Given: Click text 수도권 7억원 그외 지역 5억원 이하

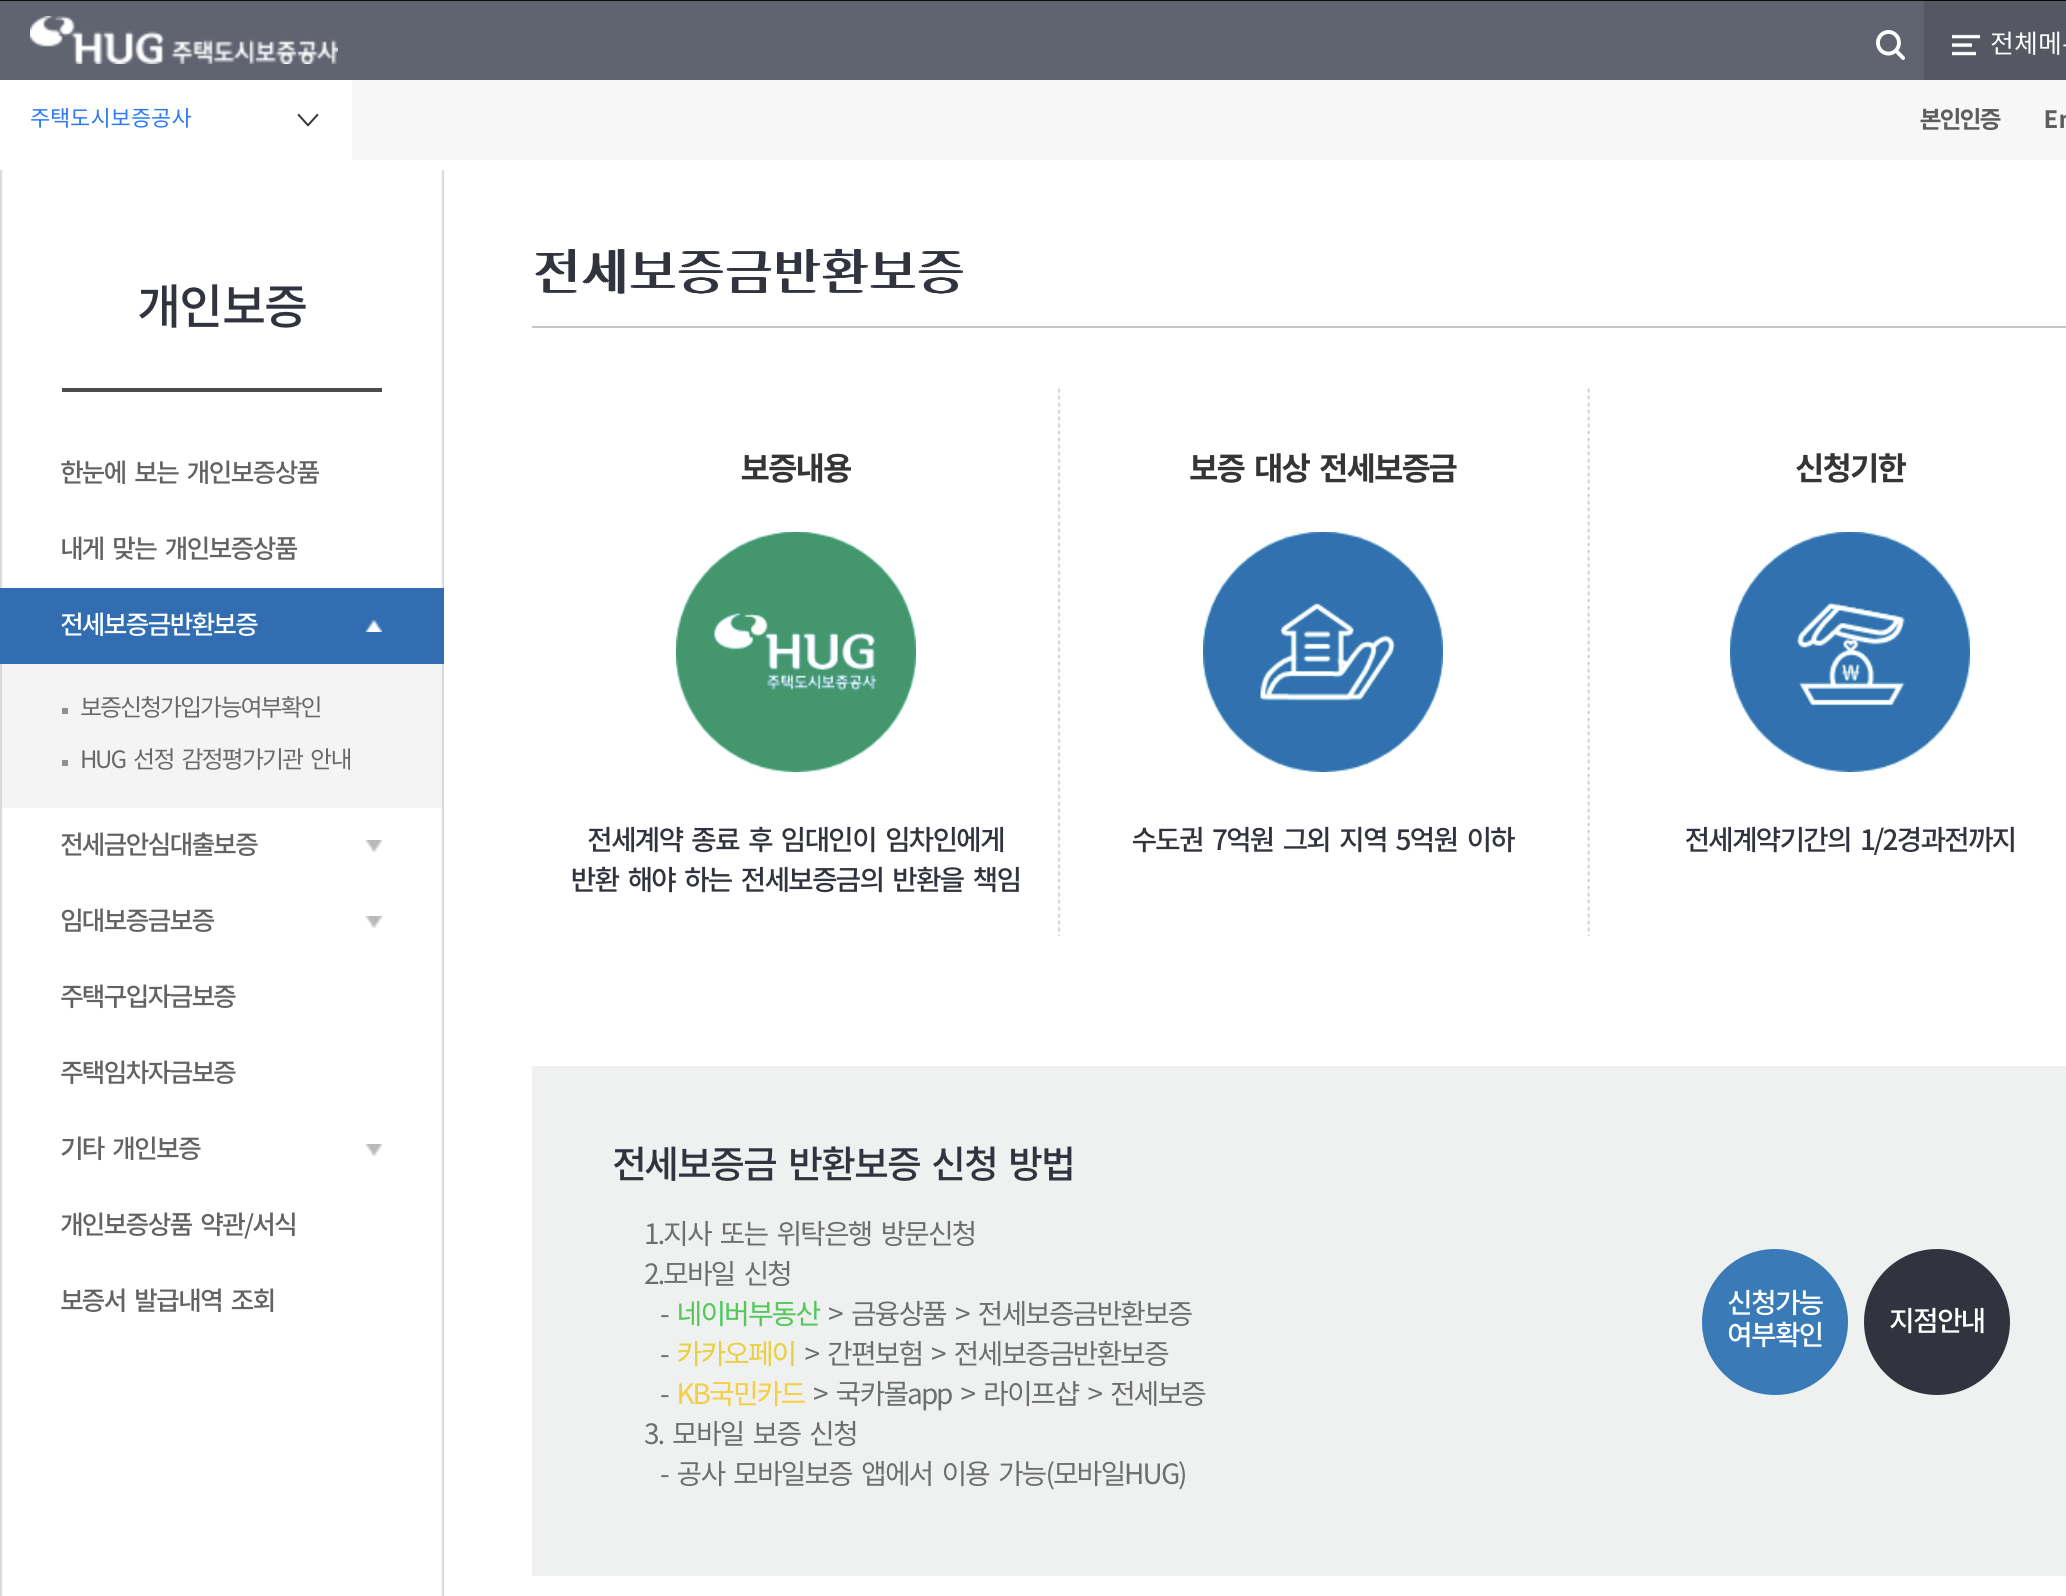Looking at the screenshot, I should click(1323, 840).
